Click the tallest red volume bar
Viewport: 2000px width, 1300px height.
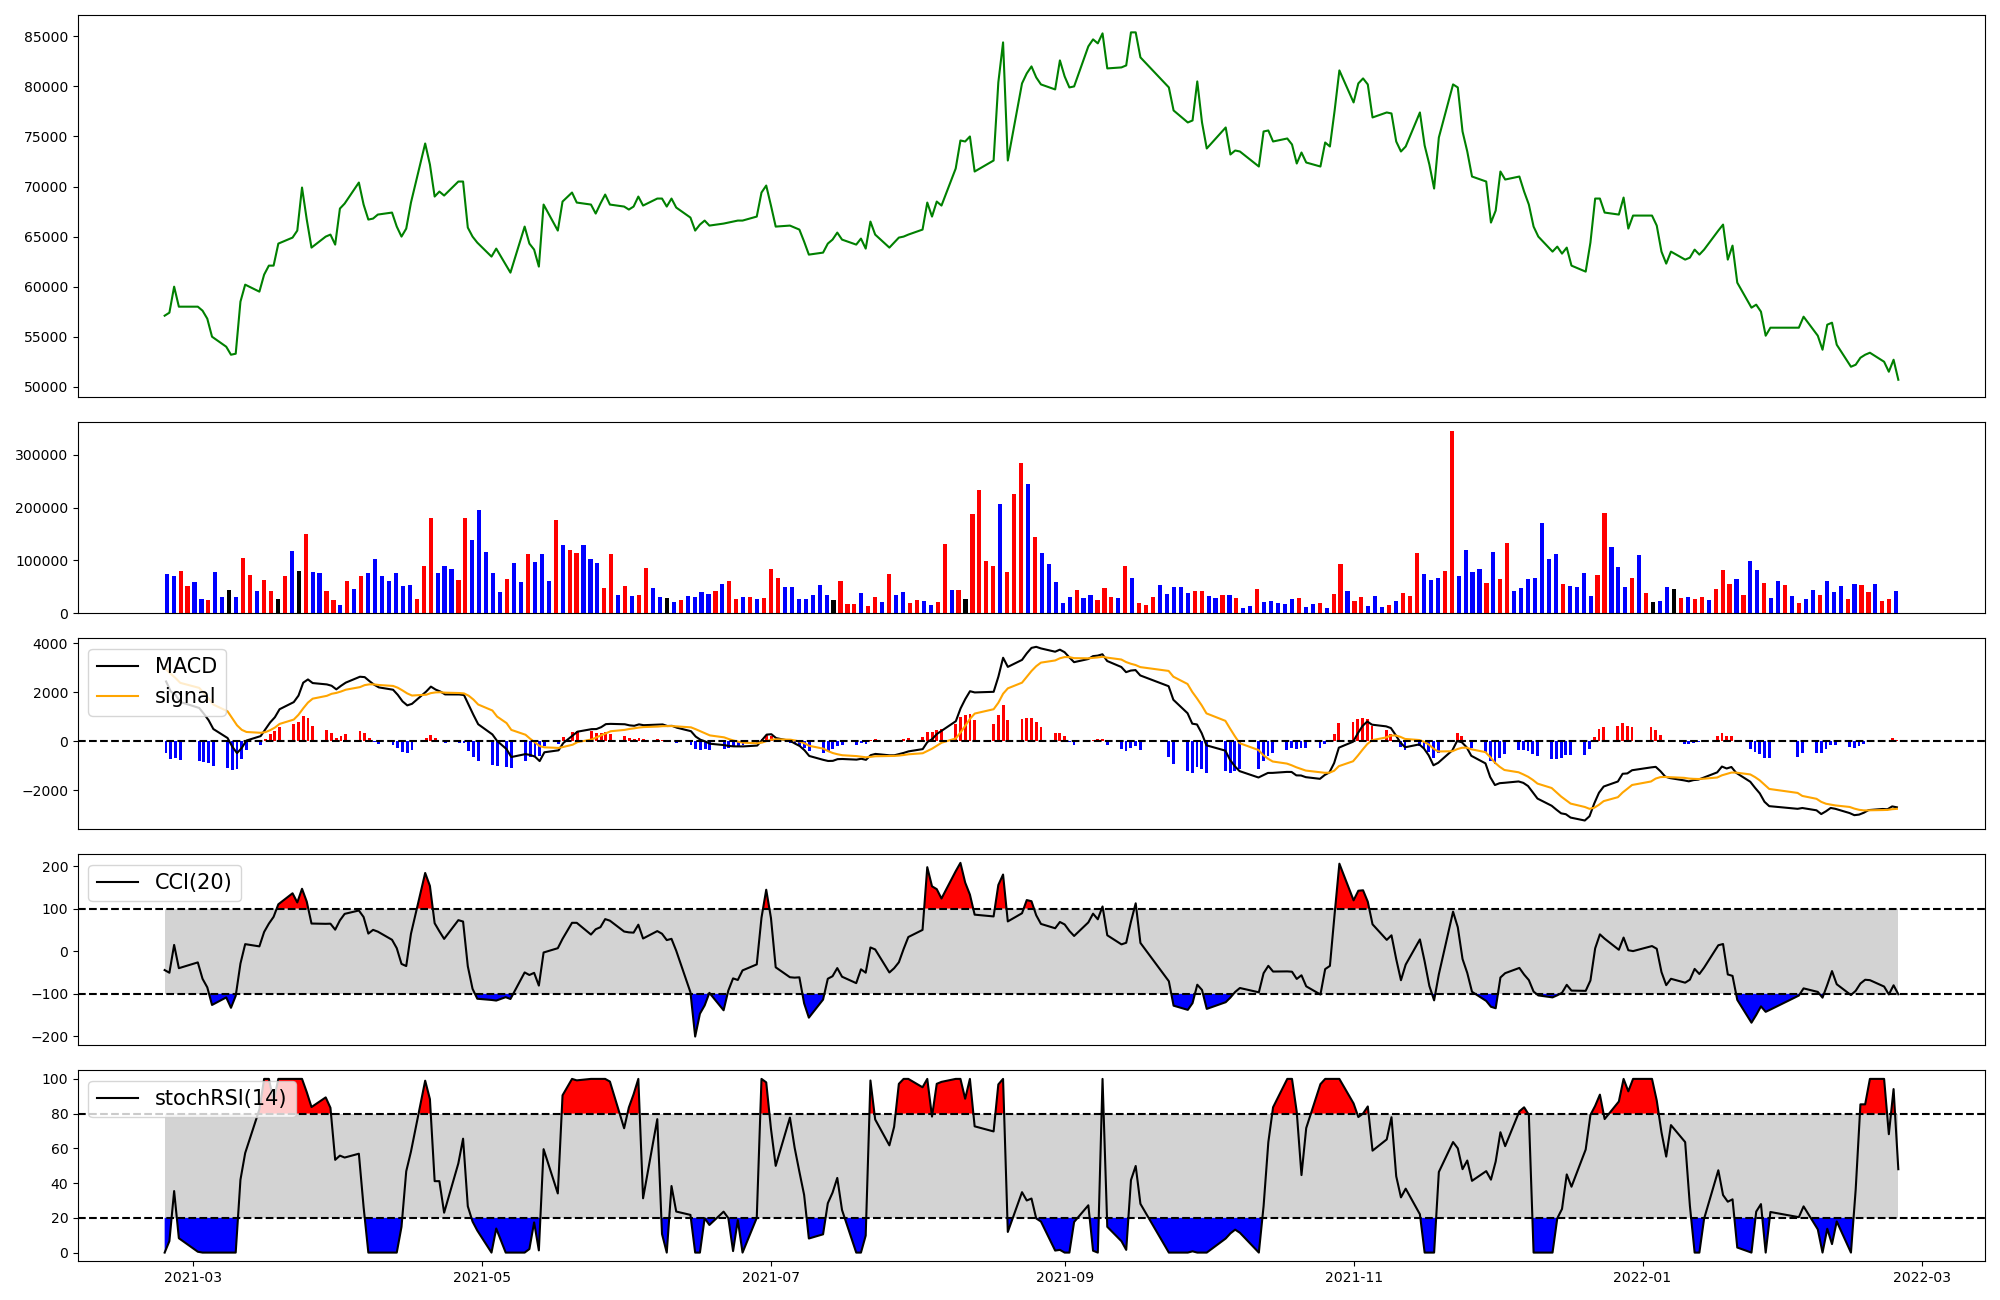coord(1452,520)
